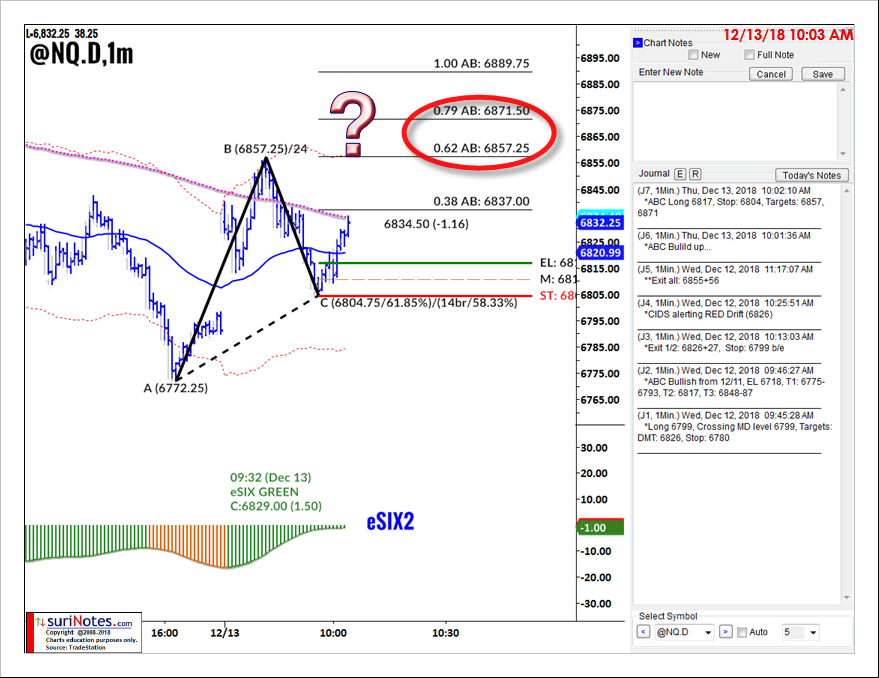Save the new chart note
Viewport: 879px width, 678px height.
[823, 73]
